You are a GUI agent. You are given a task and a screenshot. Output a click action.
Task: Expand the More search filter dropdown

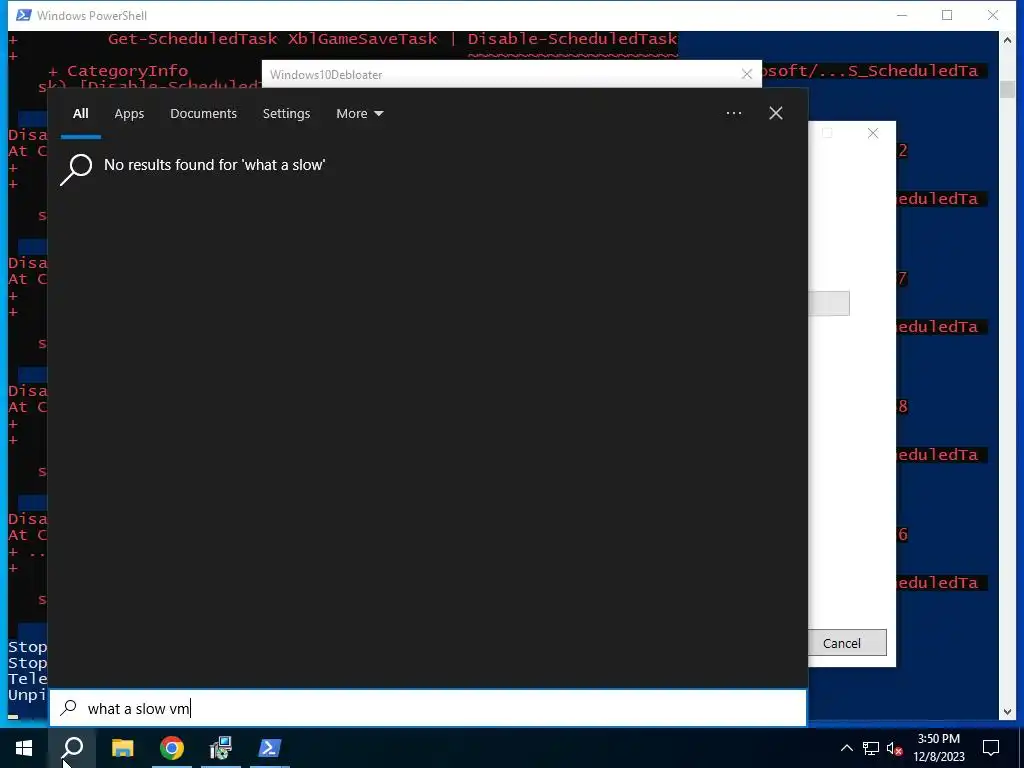click(x=359, y=114)
